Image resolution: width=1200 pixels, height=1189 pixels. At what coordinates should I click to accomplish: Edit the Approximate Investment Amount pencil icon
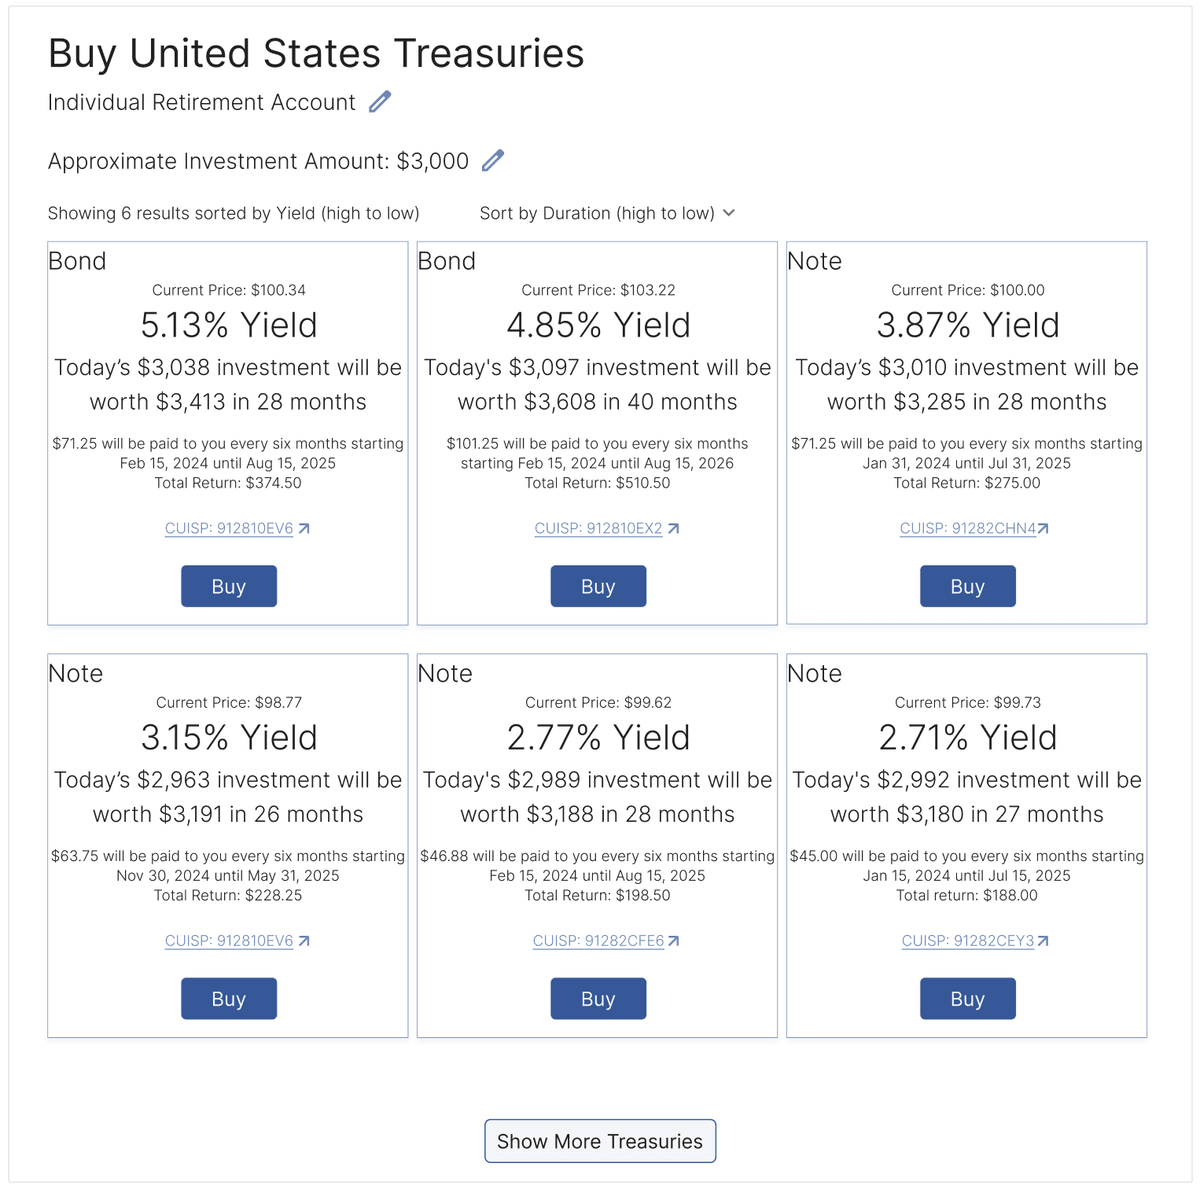(x=493, y=161)
